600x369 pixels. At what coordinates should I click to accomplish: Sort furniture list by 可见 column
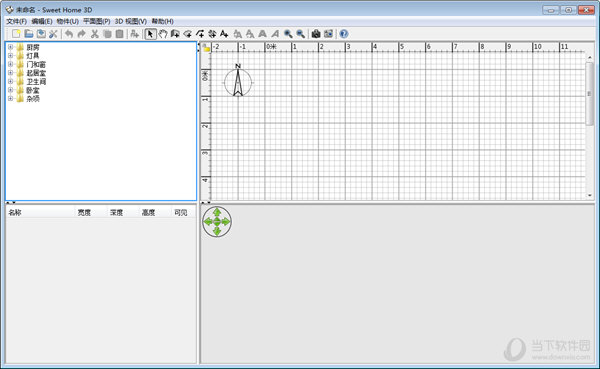pos(183,212)
